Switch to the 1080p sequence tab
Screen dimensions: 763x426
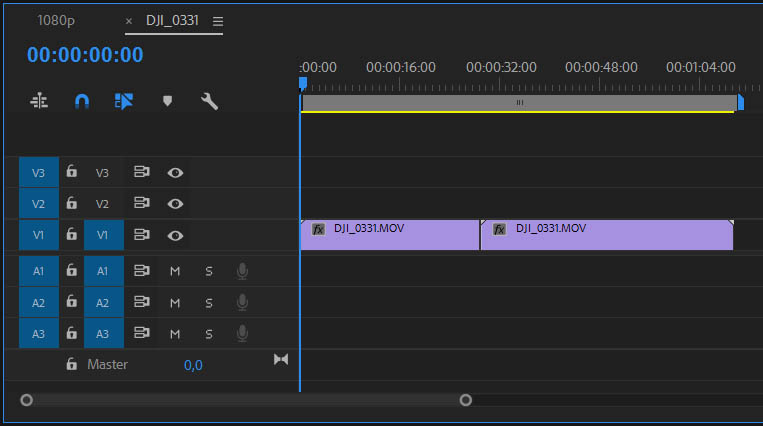coord(56,21)
